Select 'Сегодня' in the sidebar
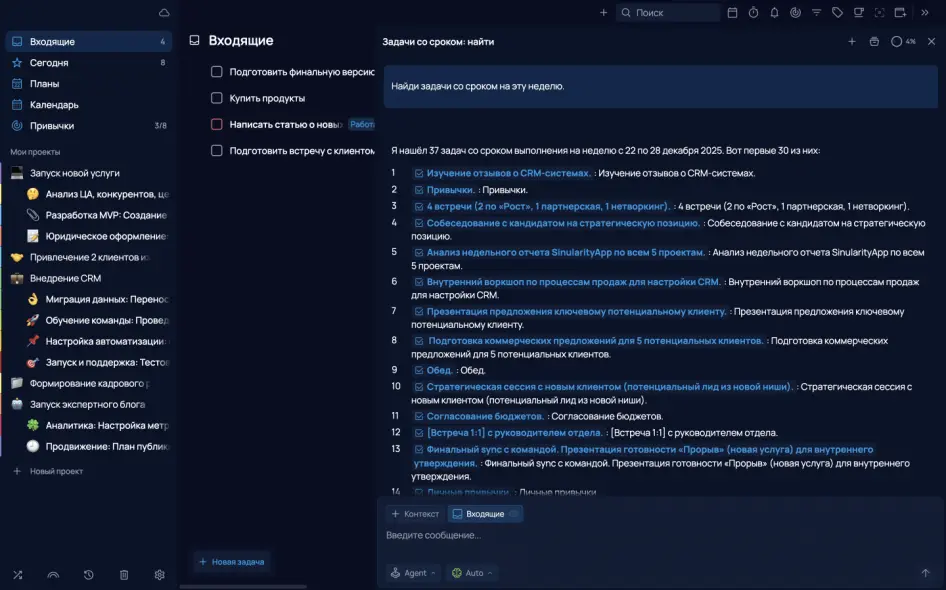The height and width of the screenshot is (590, 946). (49, 63)
